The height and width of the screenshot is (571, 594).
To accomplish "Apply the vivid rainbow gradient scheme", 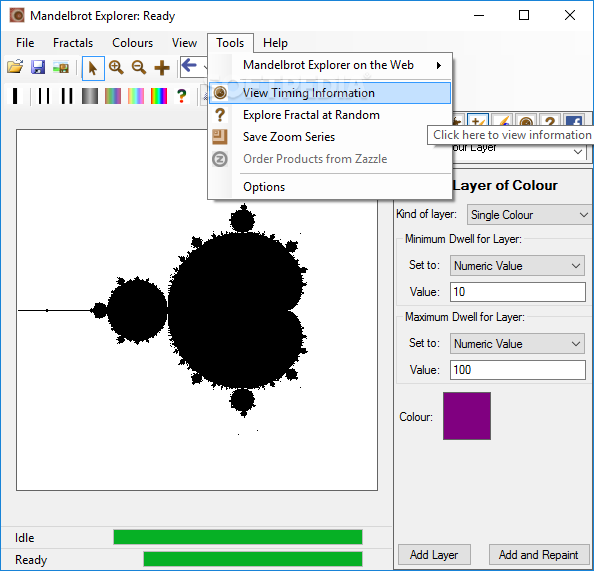I will [159, 96].
